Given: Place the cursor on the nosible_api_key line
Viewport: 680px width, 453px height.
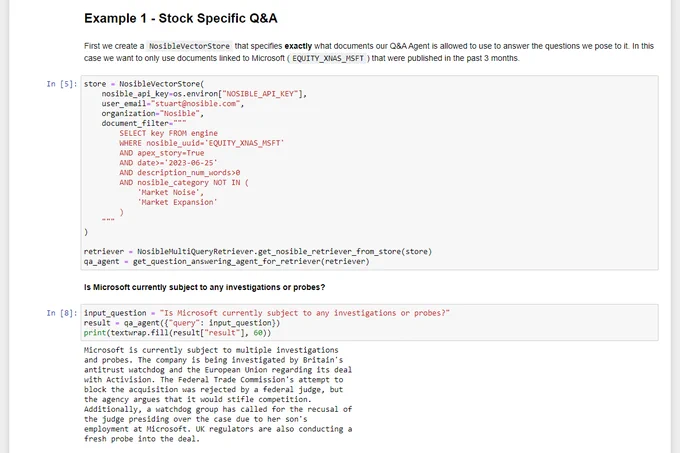Looking at the screenshot, I should (x=204, y=94).
